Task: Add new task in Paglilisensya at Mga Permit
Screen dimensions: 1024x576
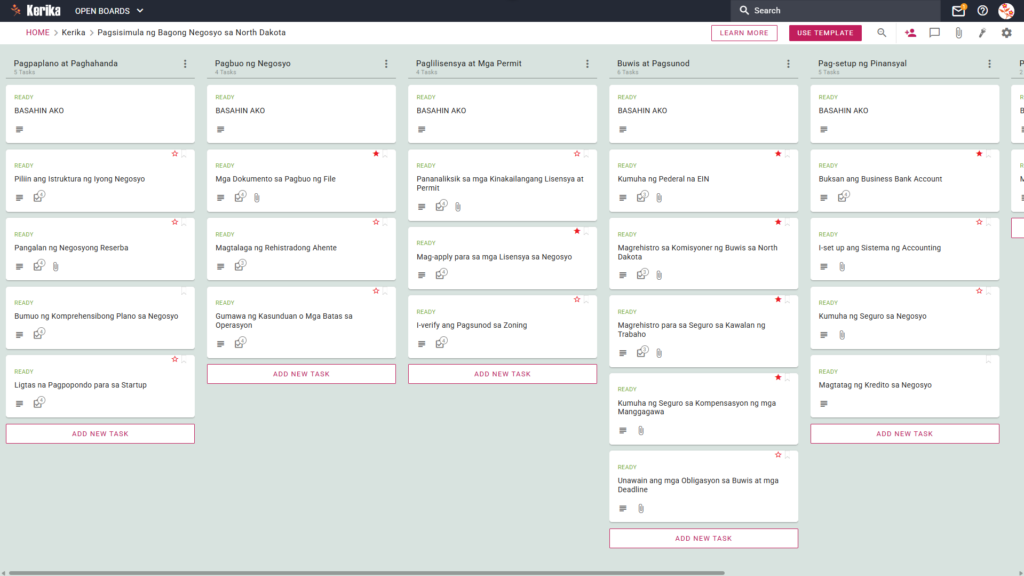Action: pyautogui.click(x=502, y=374)
